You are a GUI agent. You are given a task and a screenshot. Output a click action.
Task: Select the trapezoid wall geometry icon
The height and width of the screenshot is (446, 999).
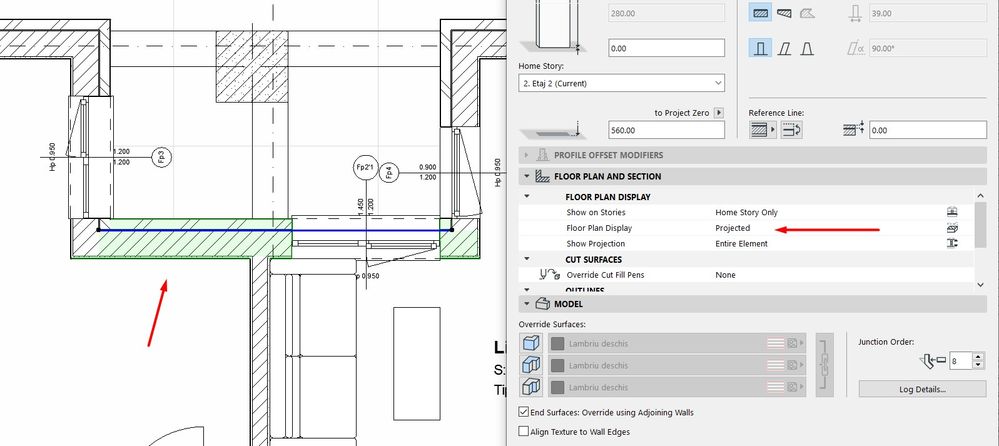(784, 13)
